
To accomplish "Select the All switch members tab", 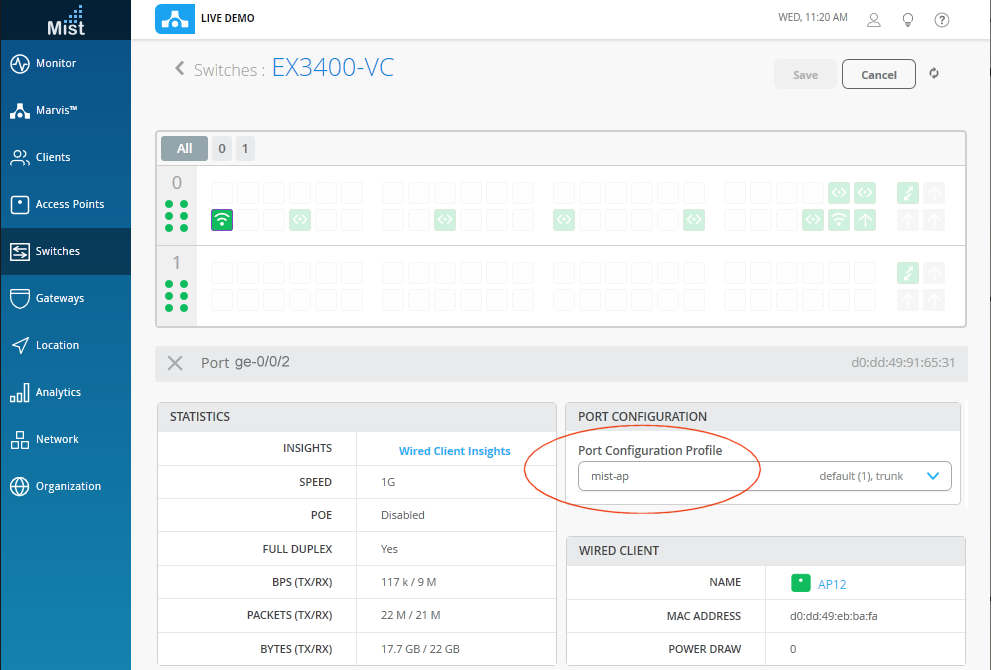I will [x=184, y=149].
